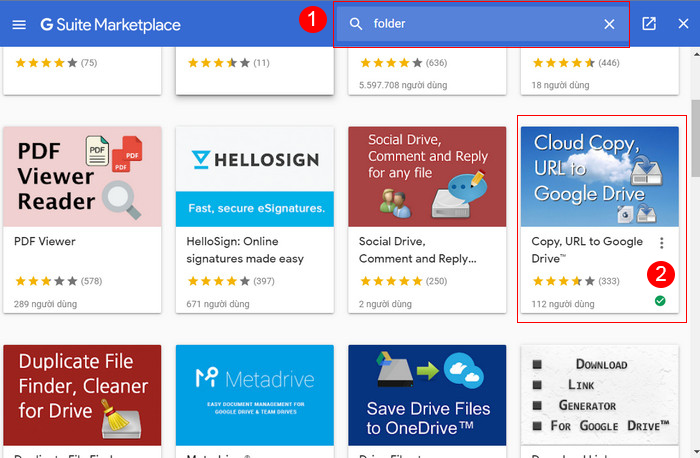The image size is (700, 458).
Task: Click 'Copy, URL to Google Drive' title
Action: [x=587, y=250]
